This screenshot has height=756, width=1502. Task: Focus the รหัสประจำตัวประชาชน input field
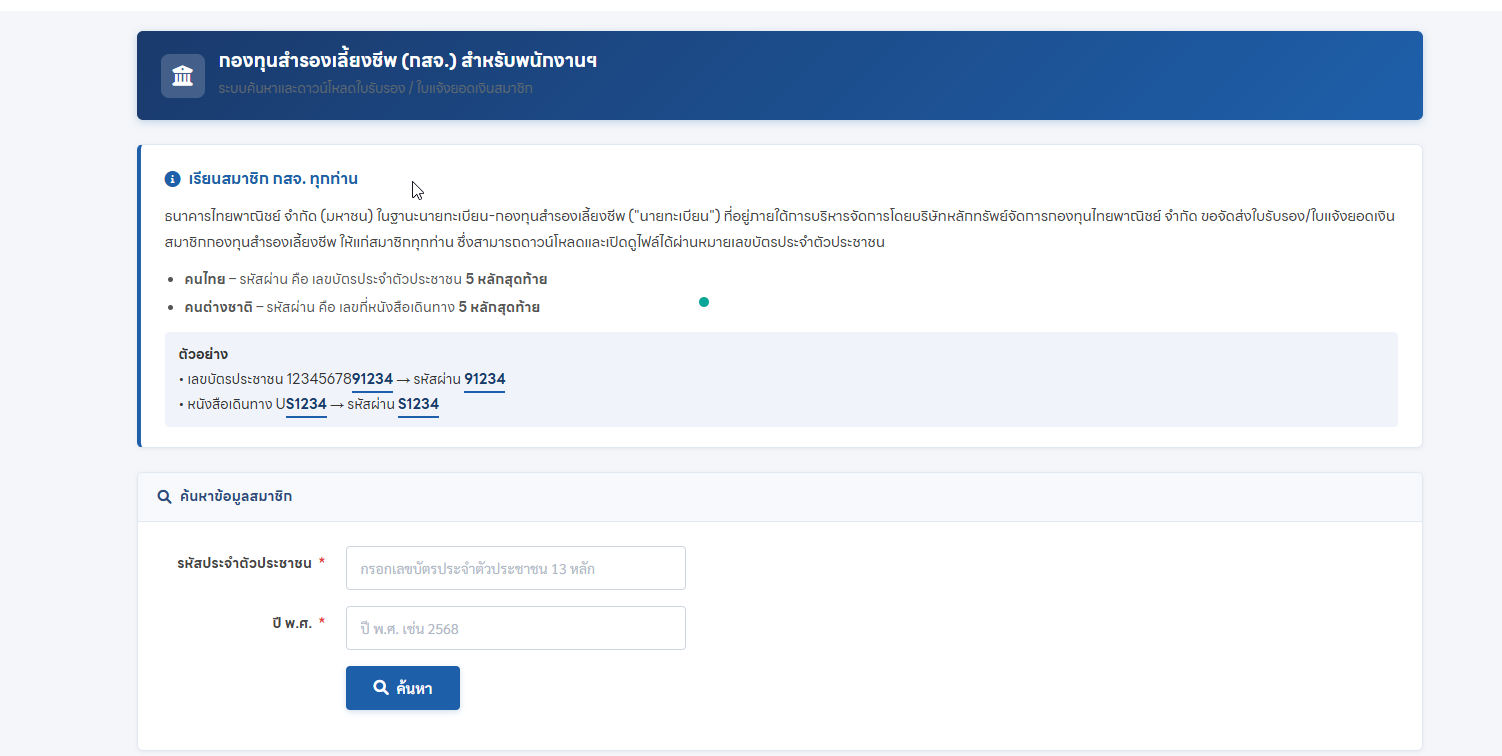tap(516, 568)
